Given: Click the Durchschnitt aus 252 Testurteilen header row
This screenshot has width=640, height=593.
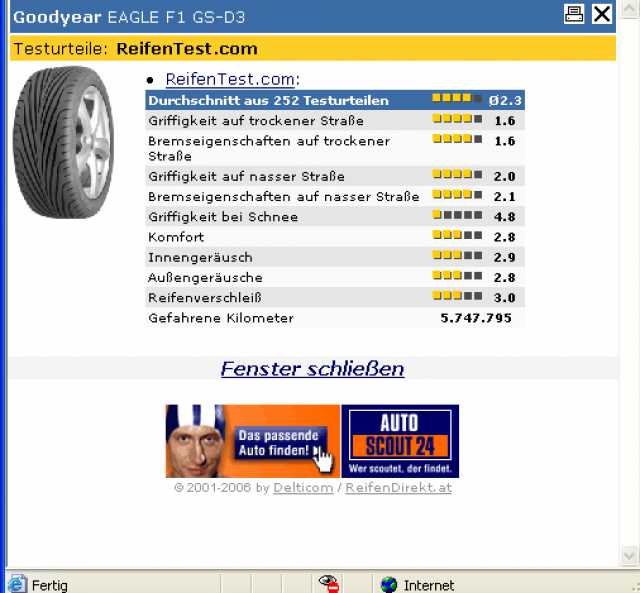Looking at the screenshot, I should tap(335, 100).
